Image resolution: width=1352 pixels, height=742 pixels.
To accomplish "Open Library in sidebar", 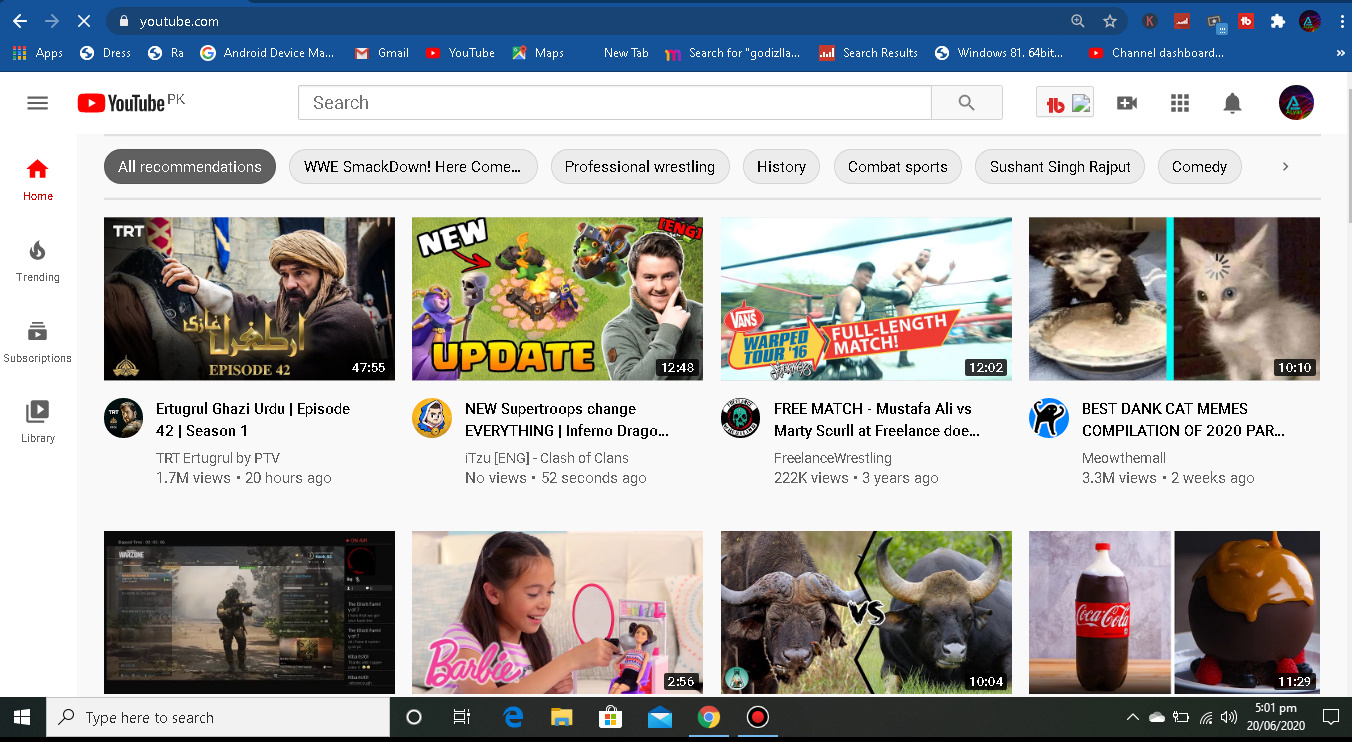I will [x=38, y=422].
